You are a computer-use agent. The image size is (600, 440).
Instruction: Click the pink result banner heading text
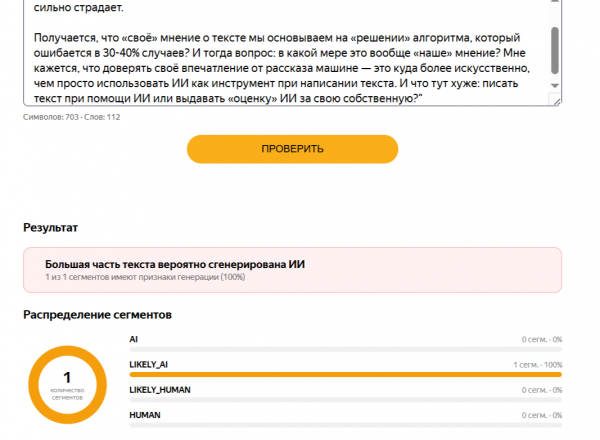[175, 264]
